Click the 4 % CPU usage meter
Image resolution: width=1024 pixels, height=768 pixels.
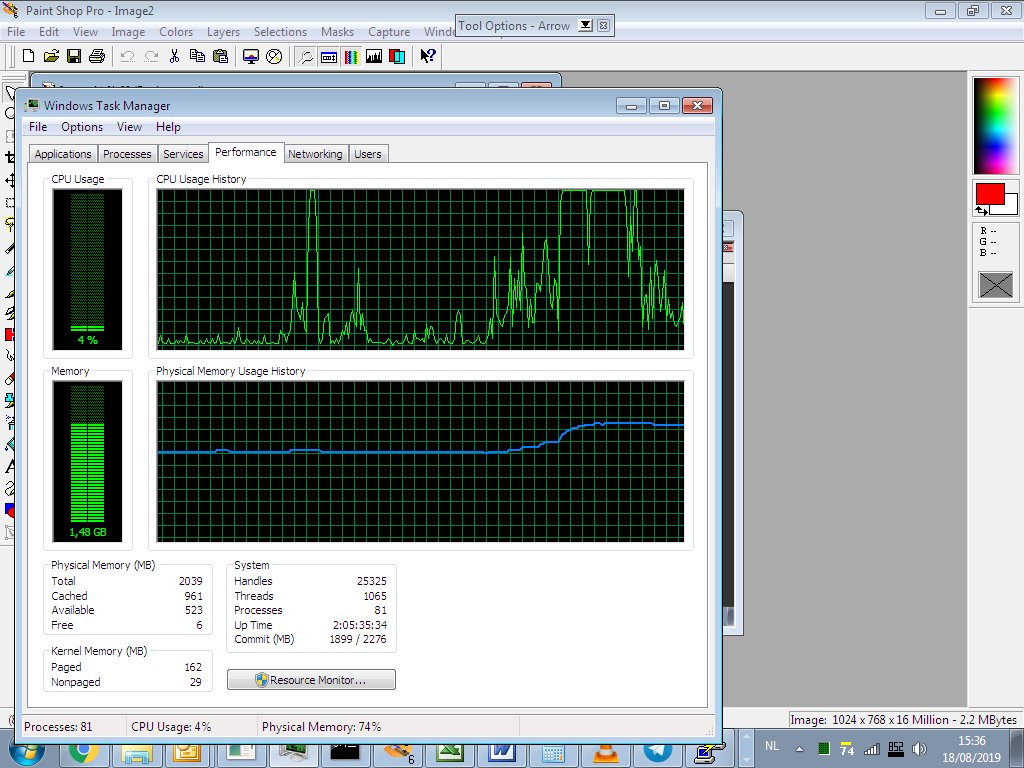[88, 270]
